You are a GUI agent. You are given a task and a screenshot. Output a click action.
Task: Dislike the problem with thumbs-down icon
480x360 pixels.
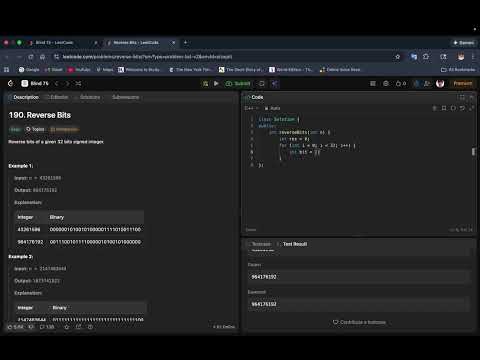[x=31, y=327]
